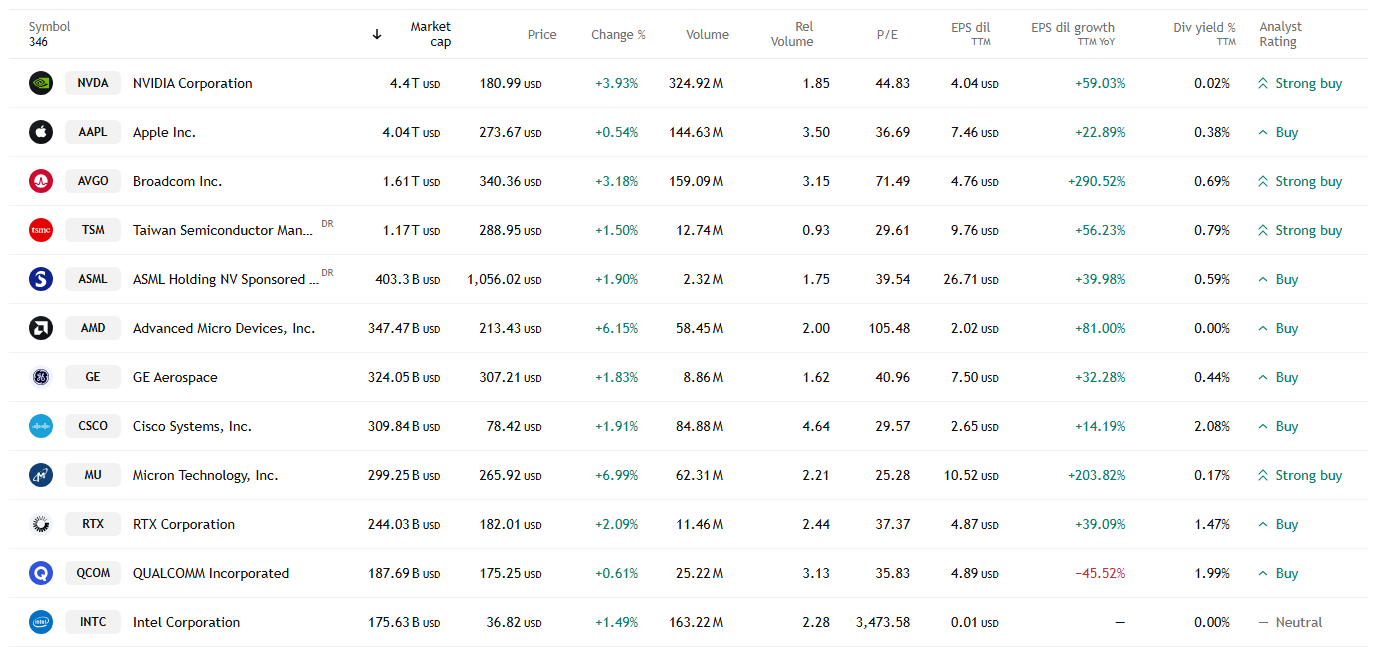Screen dimensions: 1379x653
Task: Click the AMD logo icon
Action: pos(41,328)
